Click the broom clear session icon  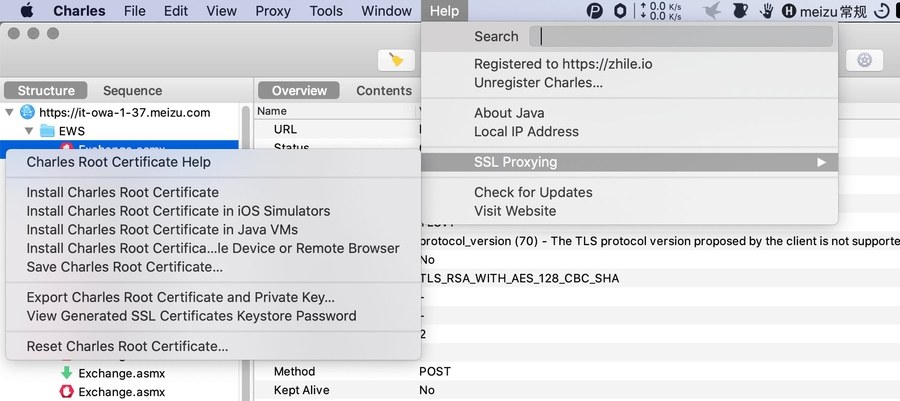[396, 60]
